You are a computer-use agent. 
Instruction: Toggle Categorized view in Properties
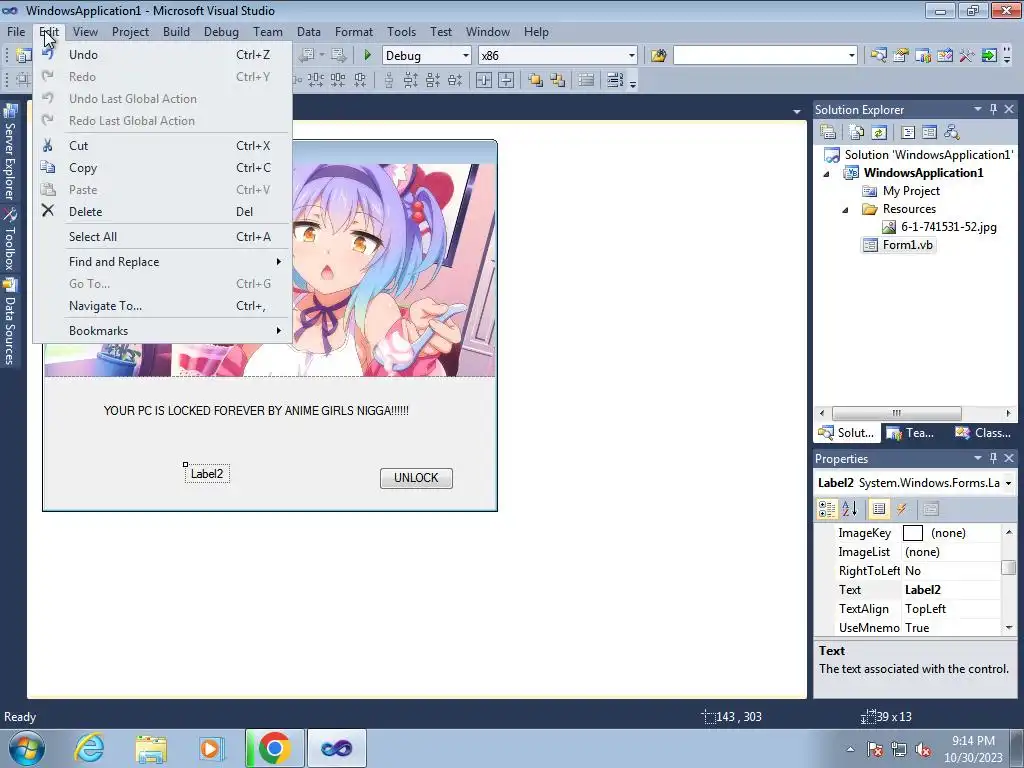point(827,509)
